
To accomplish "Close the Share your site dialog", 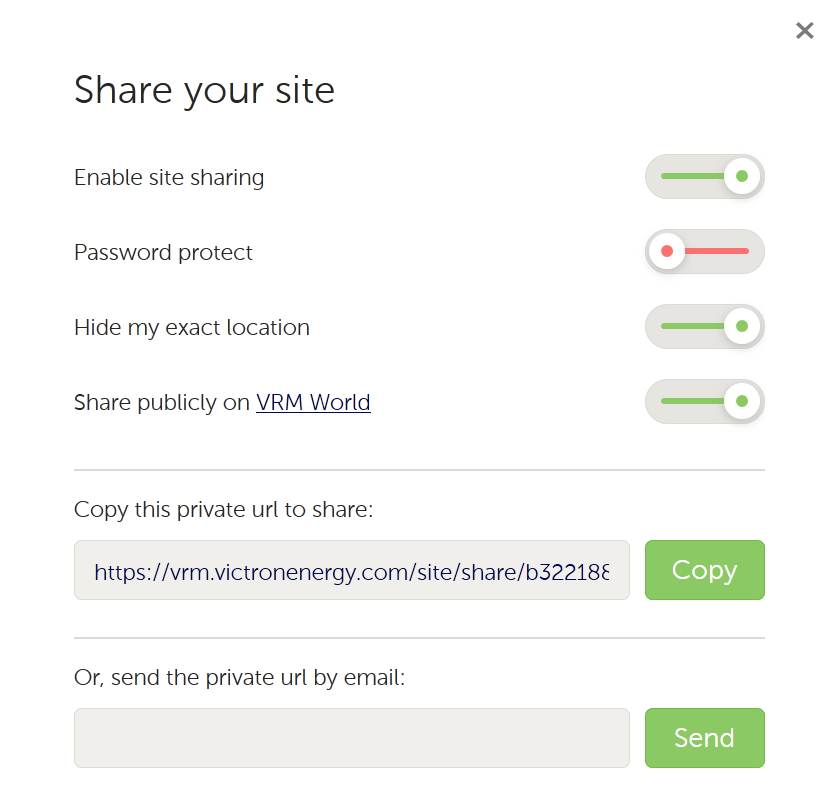I will tap(804, 31).
